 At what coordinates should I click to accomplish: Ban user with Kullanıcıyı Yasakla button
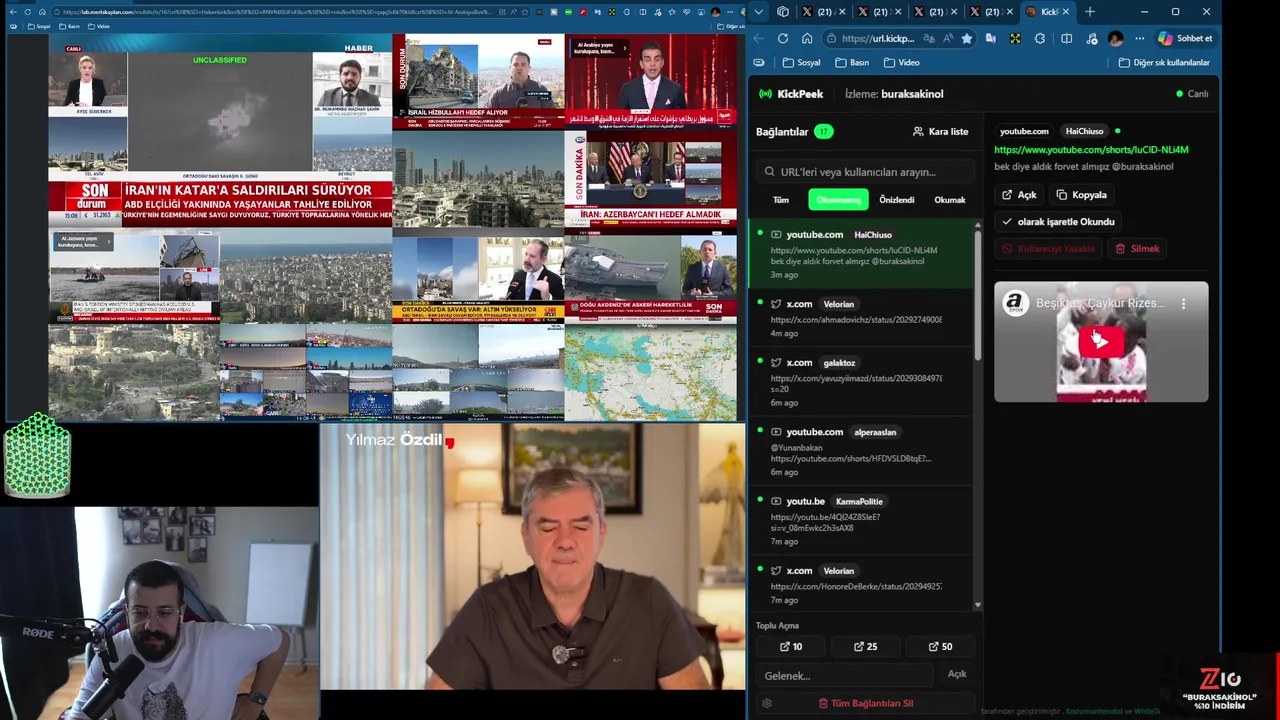pos(1049,249)
